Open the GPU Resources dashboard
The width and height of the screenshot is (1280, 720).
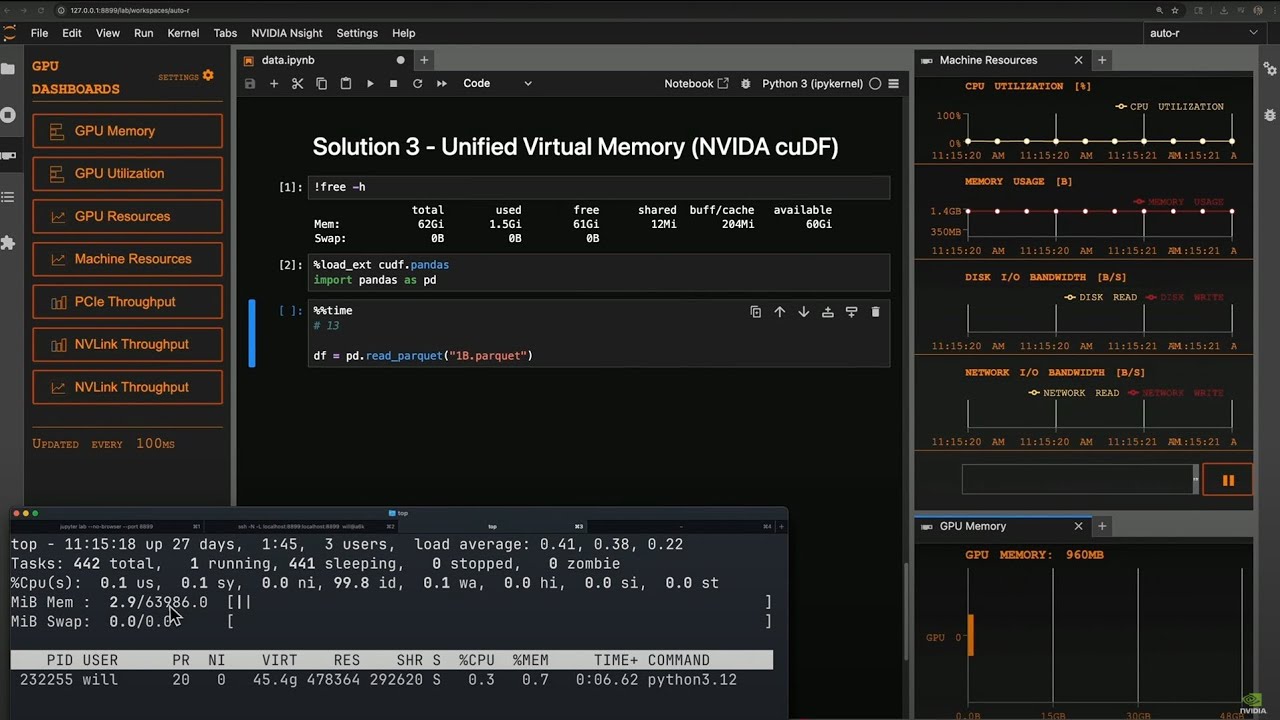[x=127, y=216]
